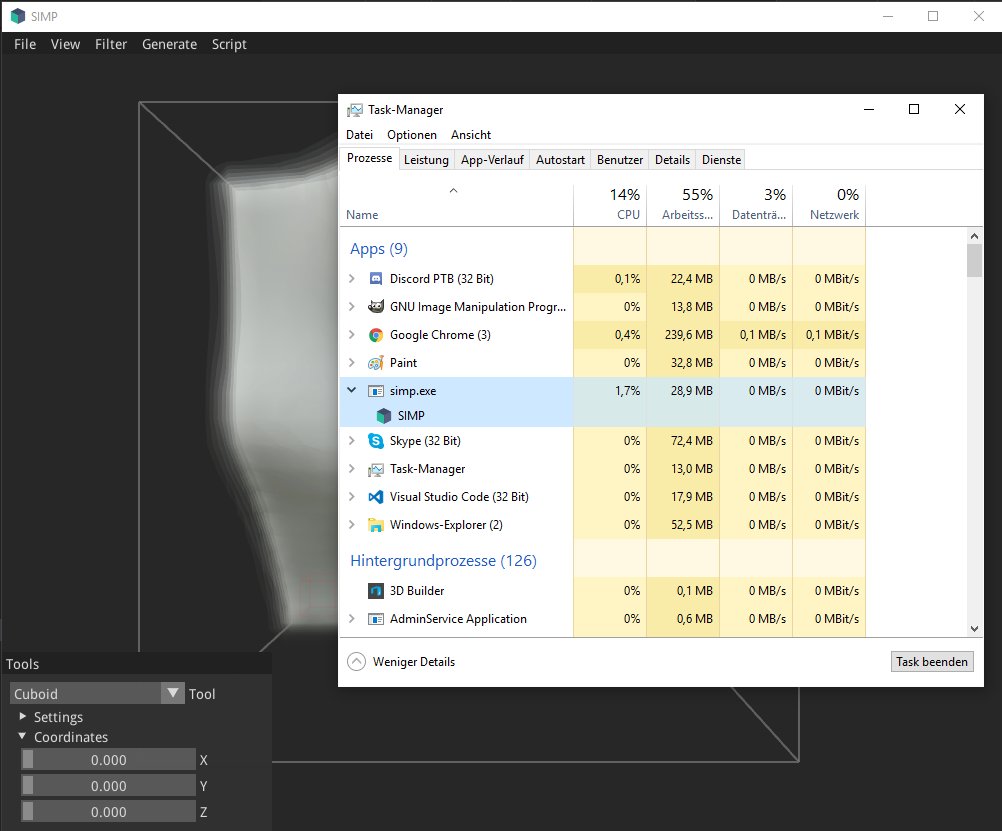Image resolution: width=1002 pixels, height=831 pixels.
Task: Select the Prozesse tab
Action: pyautogui.click(x=369, y=158)
